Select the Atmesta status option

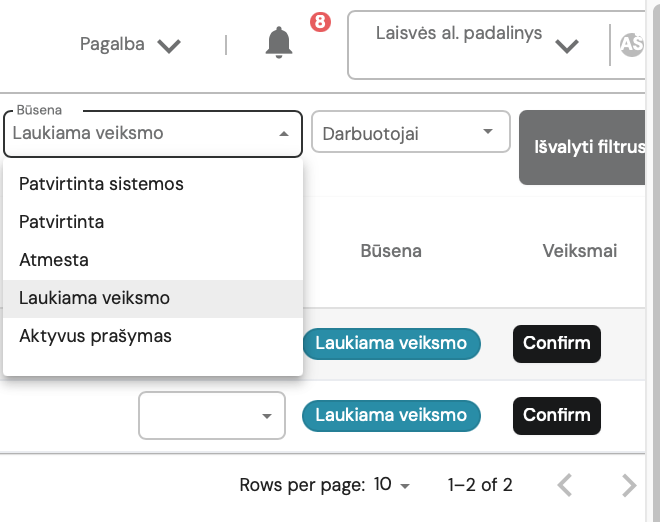pos(54,260)
